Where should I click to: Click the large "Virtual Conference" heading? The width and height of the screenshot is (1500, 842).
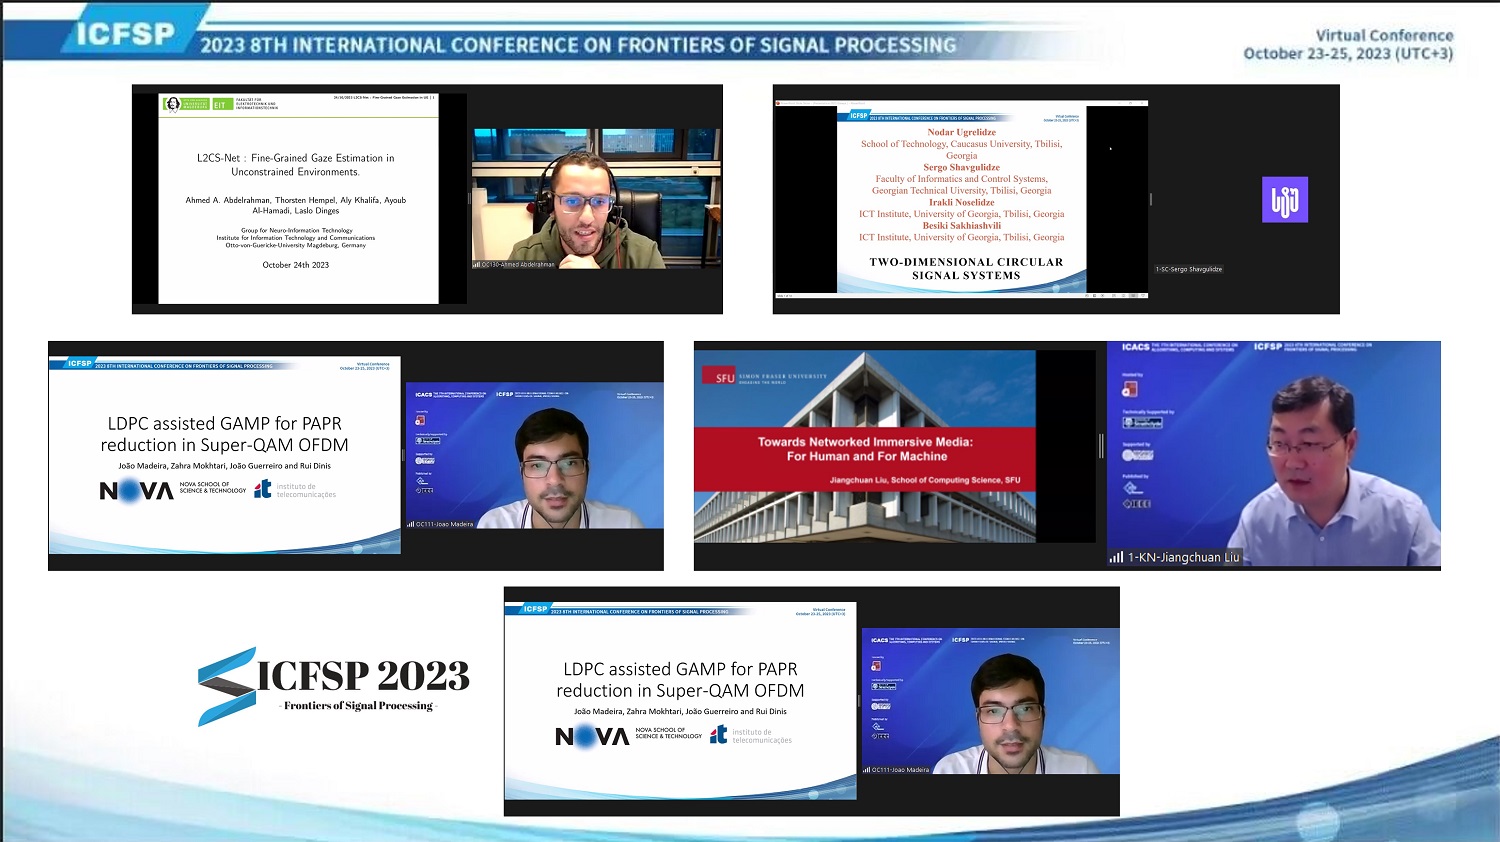(x=1384, y=35)
